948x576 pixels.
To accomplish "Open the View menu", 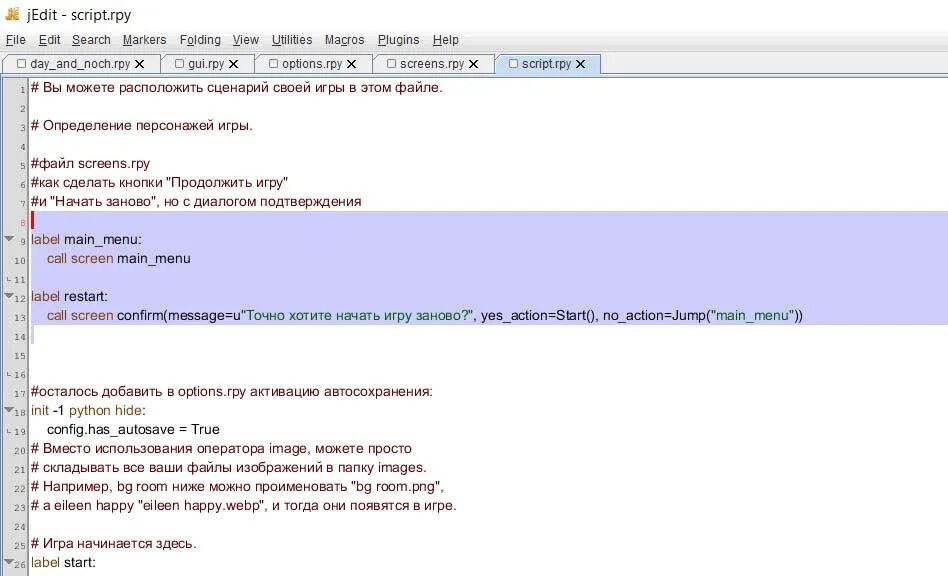I will coord(245,40).
